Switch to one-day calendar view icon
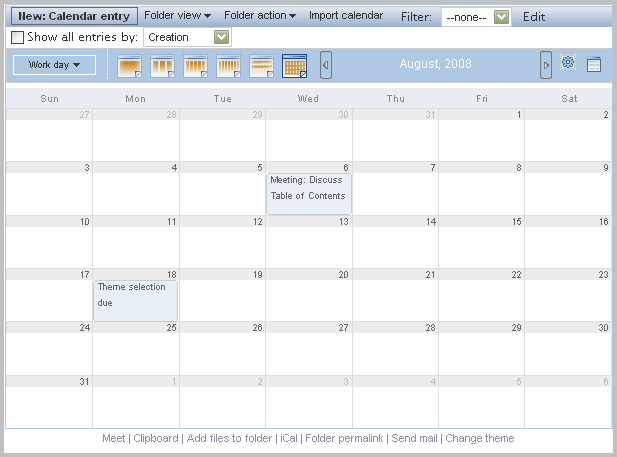The height and width of the screenshot is (457, 617). 129,66
